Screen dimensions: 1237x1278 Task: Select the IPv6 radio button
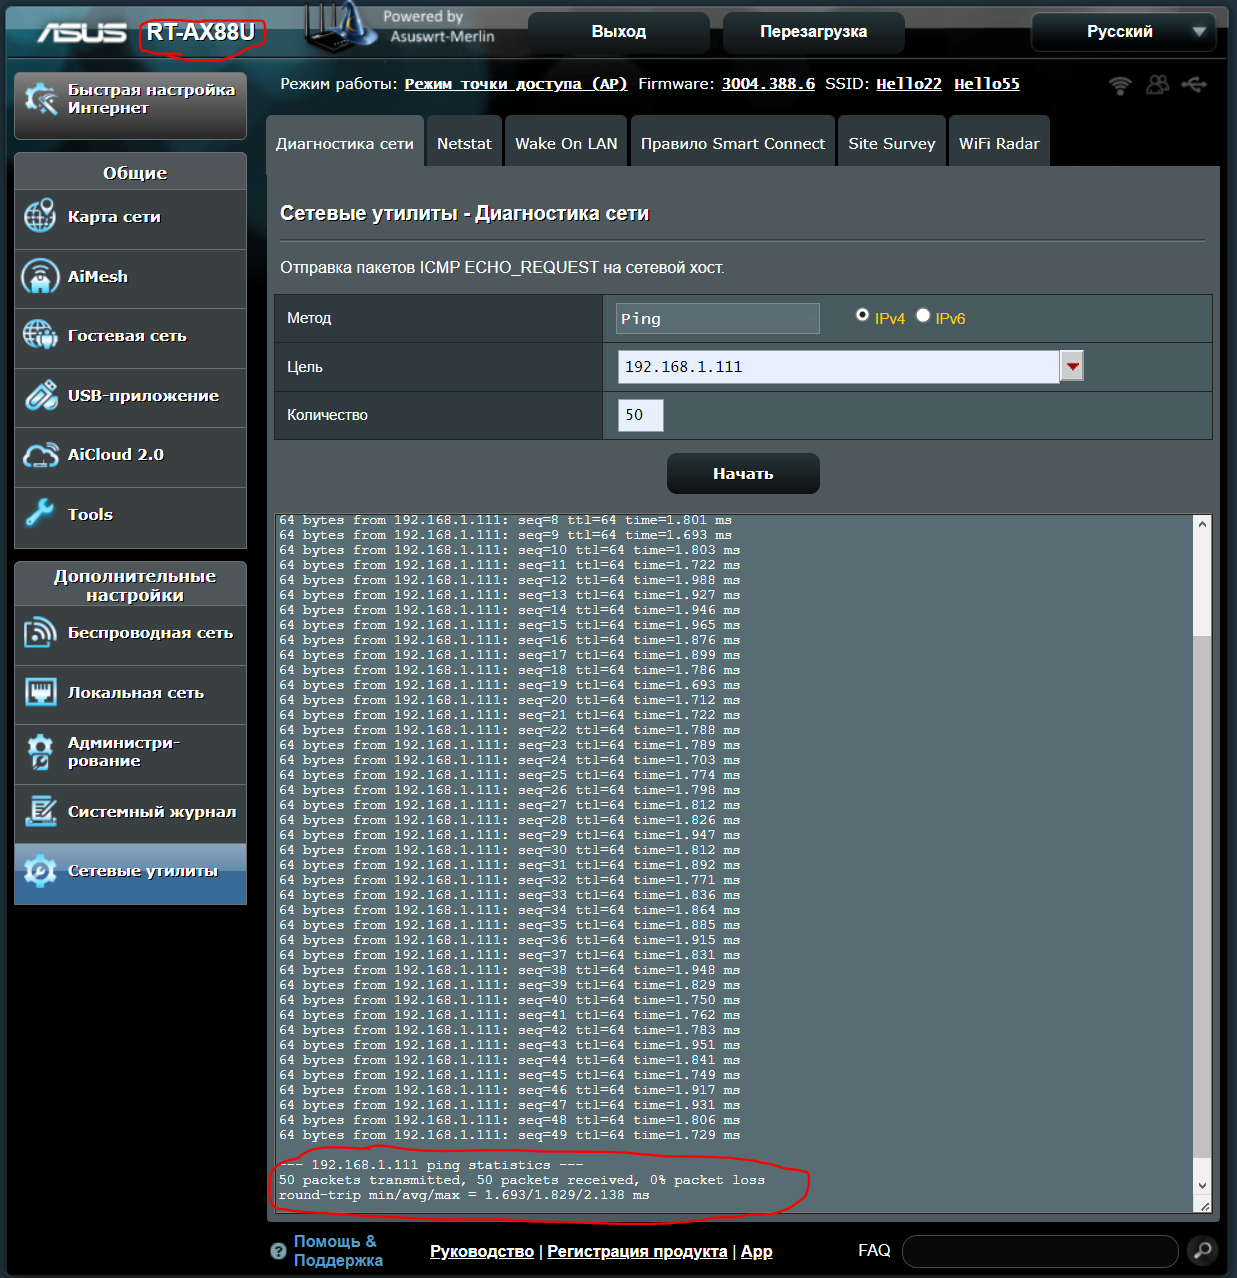pyautogui.click(x=923, y=315)
